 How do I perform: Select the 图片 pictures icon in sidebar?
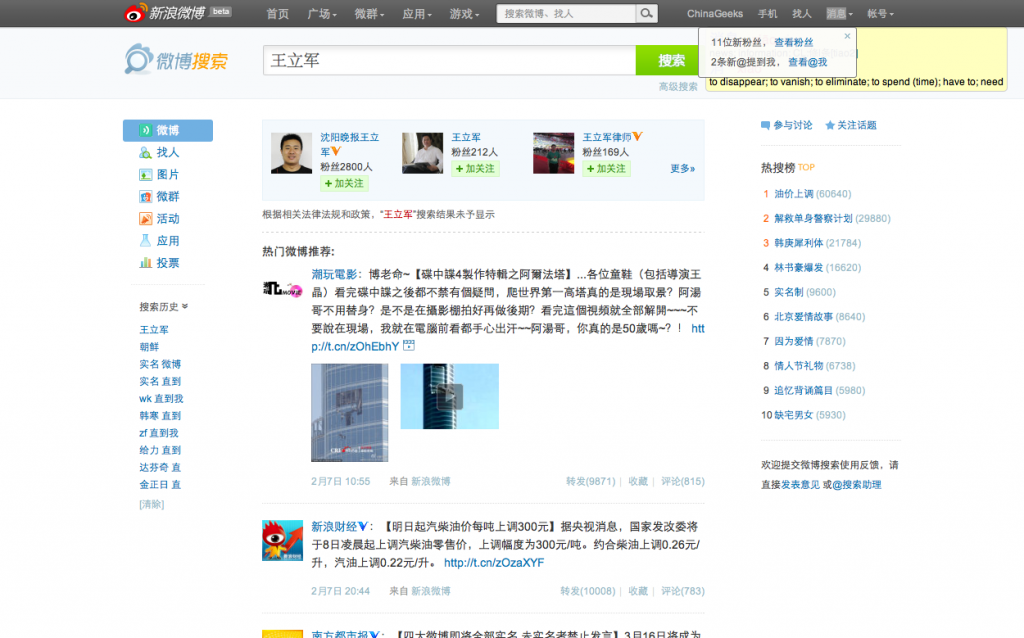pos(146,175)
